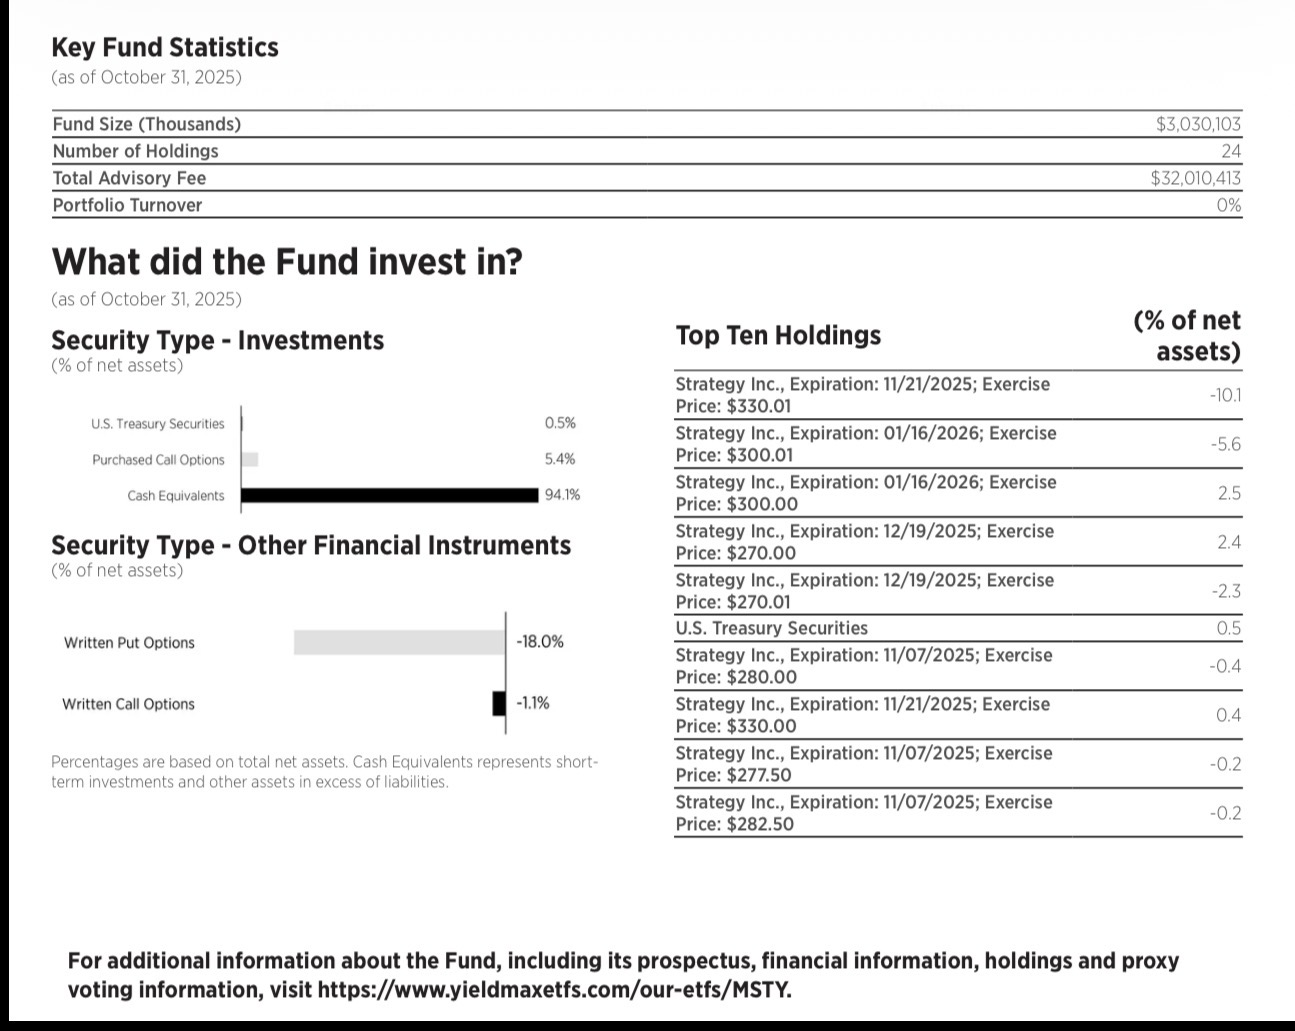This screenshot has width=1295, height=1031.
Task: Click the Cash Equivalents black bar
Action: pyautogui.click(x=390, y=495)
